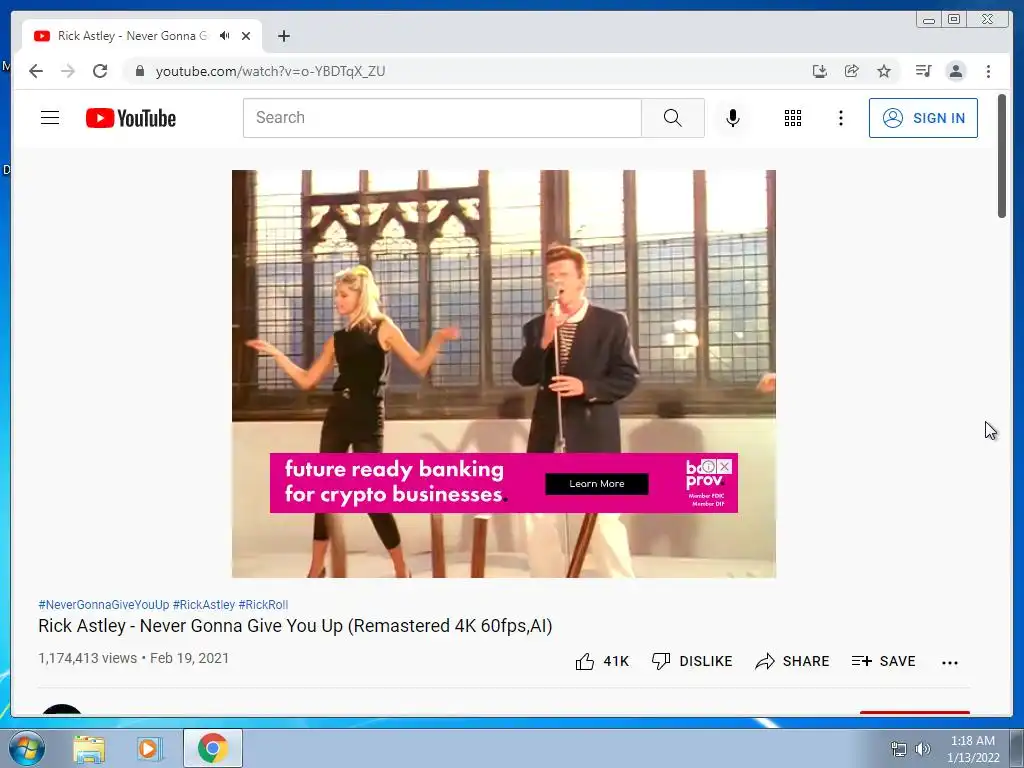This screenshot has width=1024, height=768.
Task: Open the #NeverGonnaGiveYouUp hashtag
Action: [104, 605]
